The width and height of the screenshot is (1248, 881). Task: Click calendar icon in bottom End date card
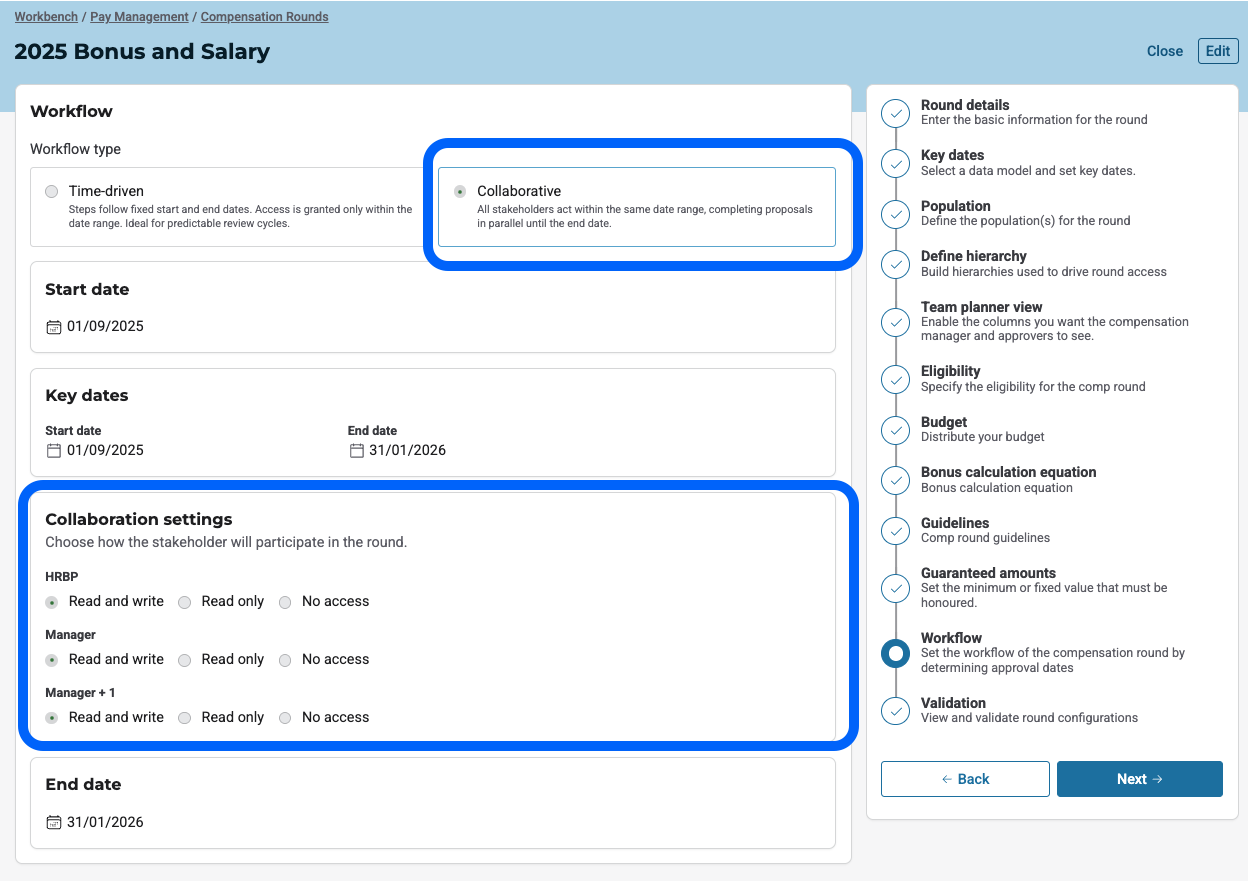pos(54,823)
